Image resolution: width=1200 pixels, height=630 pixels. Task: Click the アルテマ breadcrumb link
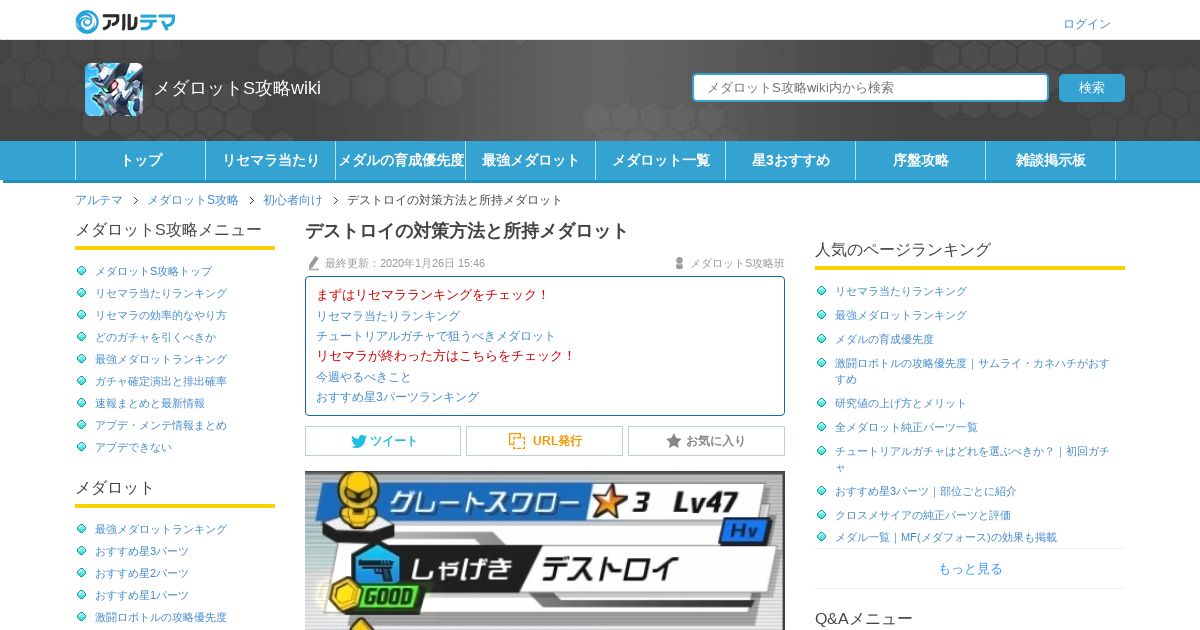click(x=99, y=200)
